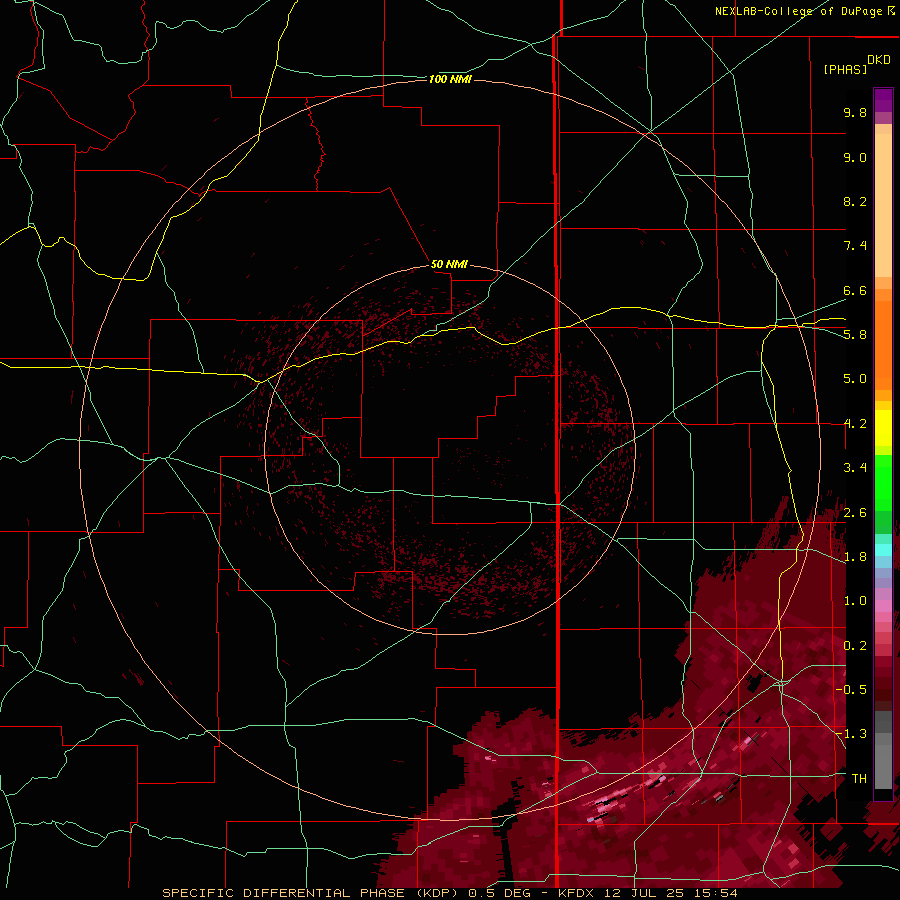Pick the bright green segment of the color bar
Screen dimensions: 900x900
click(x=883, y=484)
